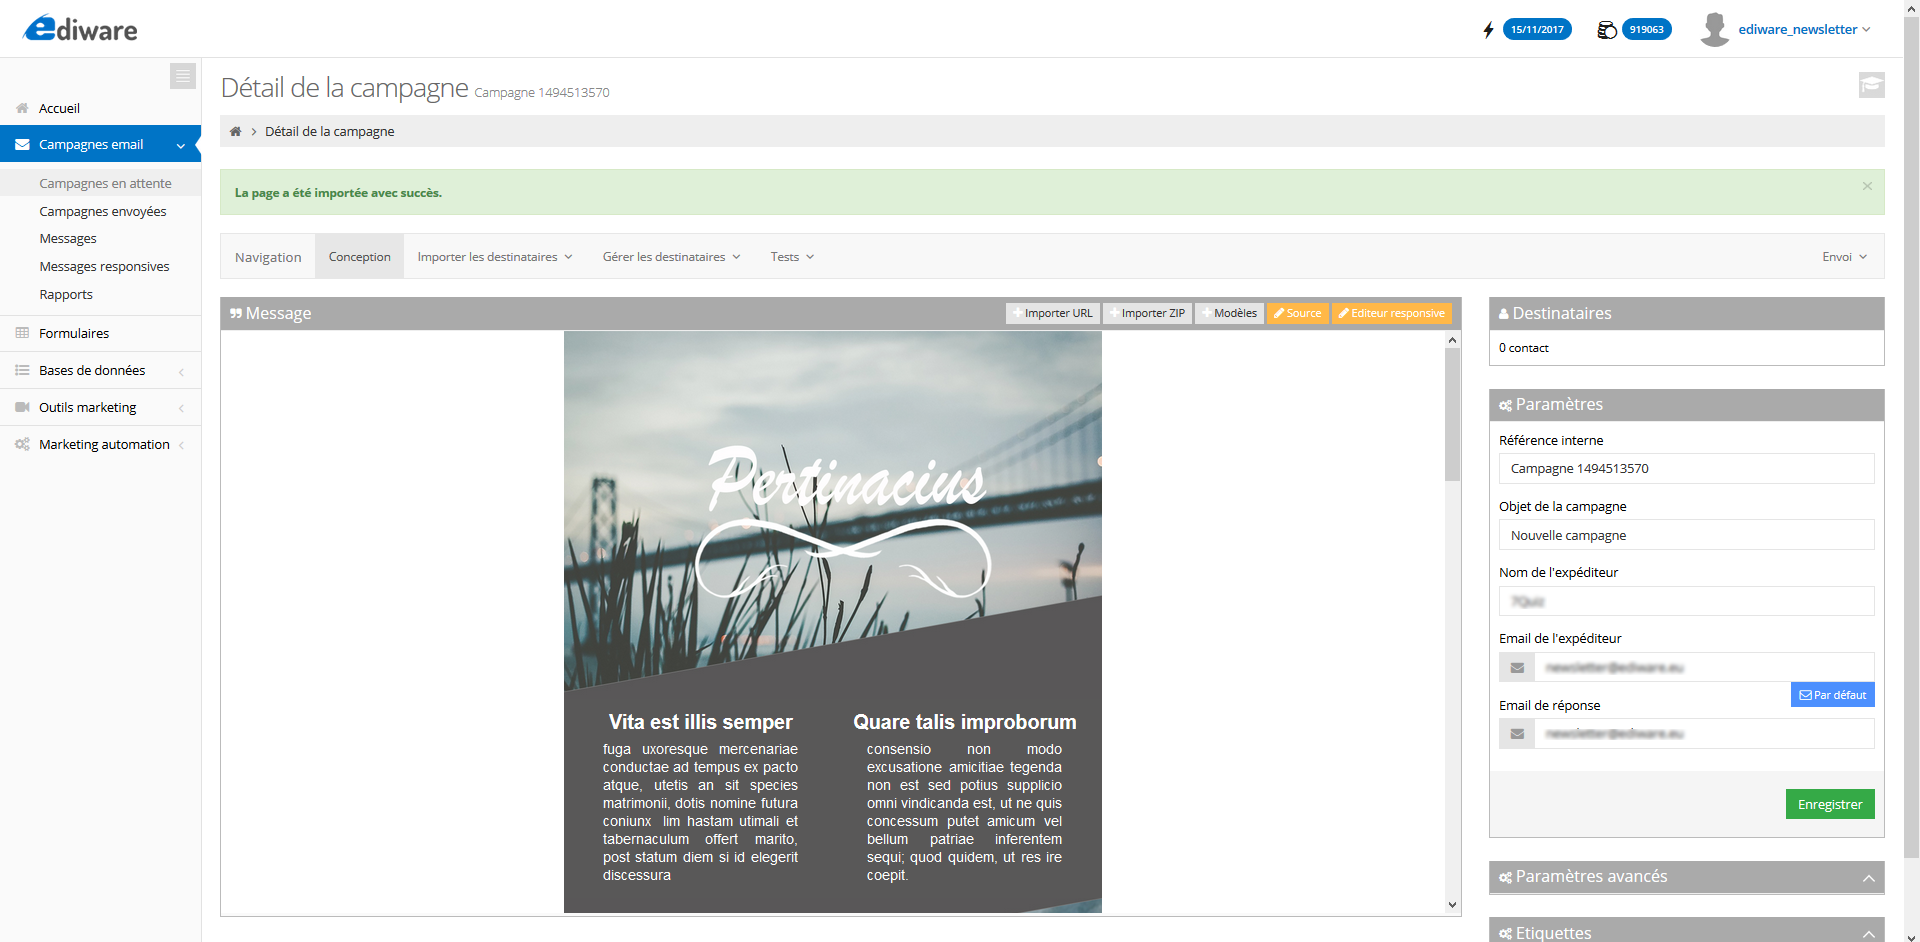The image size is (1920, 942).
Task: Open the Editeur responsive
Action: (1392, 313)
